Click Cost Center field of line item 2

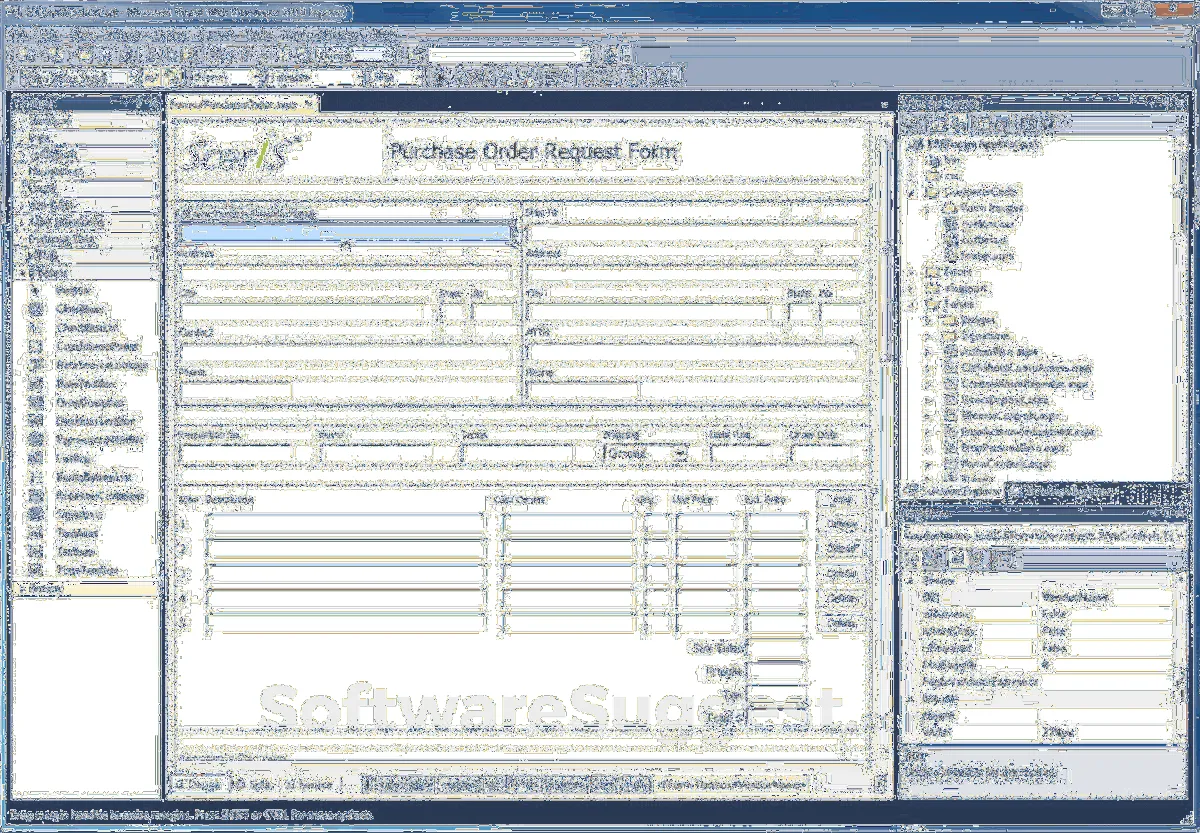pos(568,549)
